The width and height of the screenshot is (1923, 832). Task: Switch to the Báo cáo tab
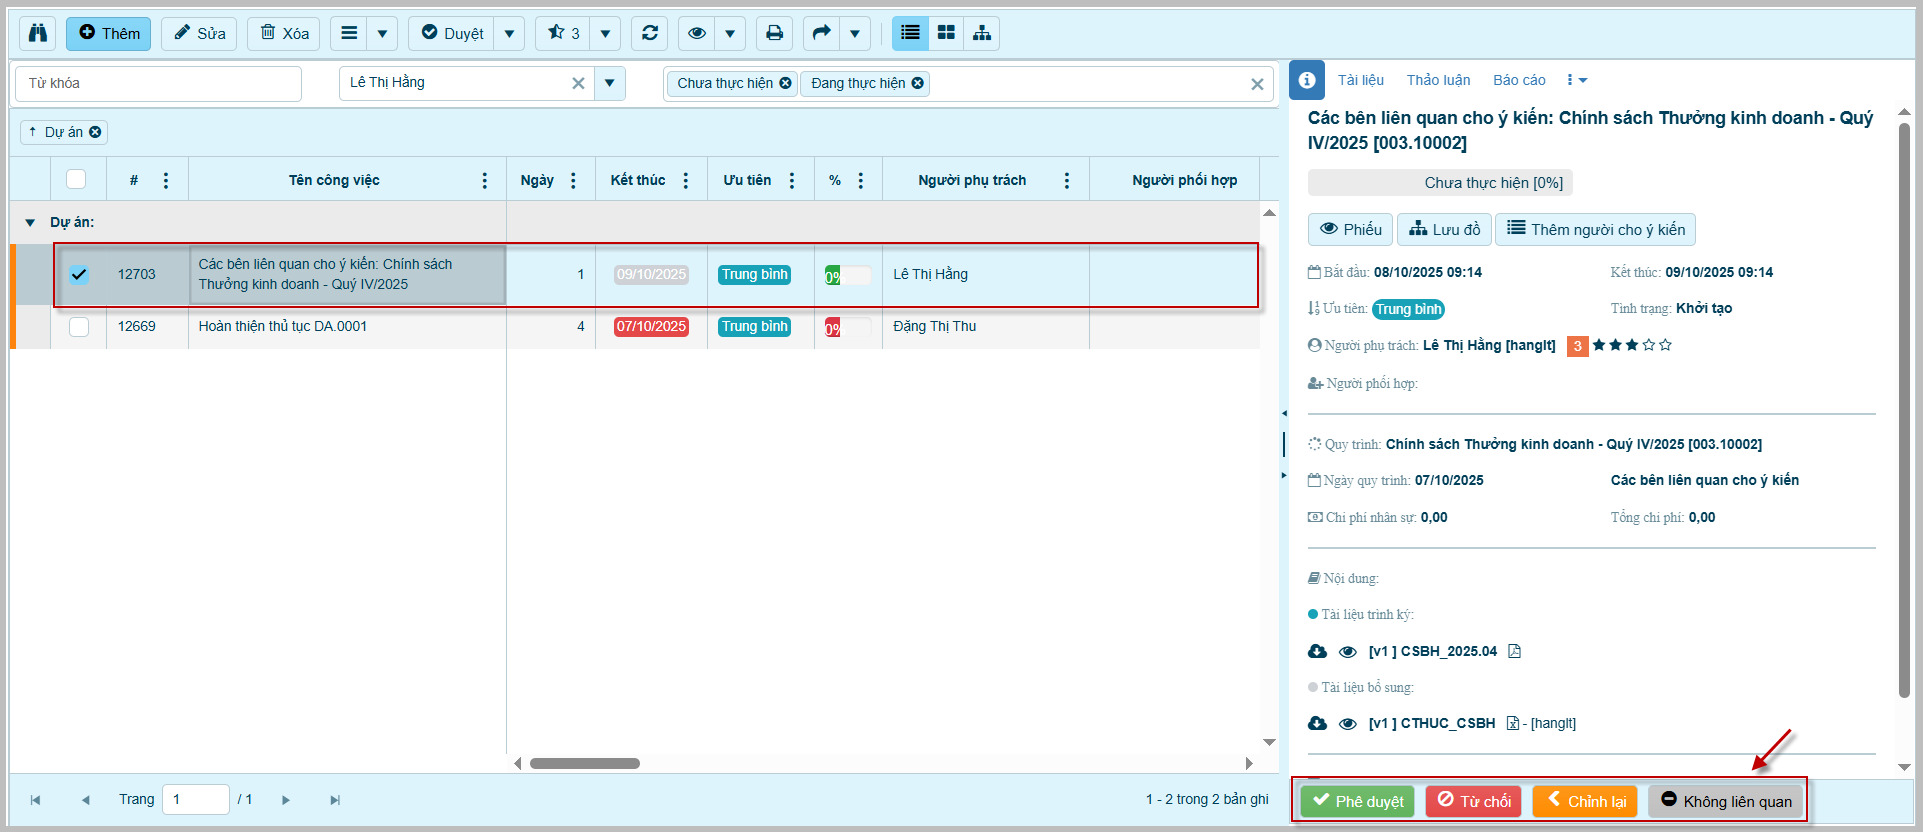coord(1518,80)
